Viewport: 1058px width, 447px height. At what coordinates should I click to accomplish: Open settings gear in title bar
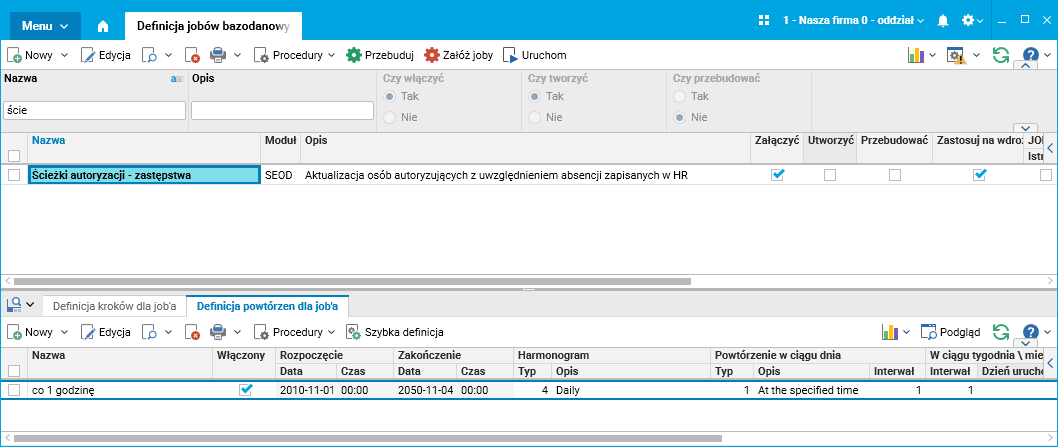point(968,20)
